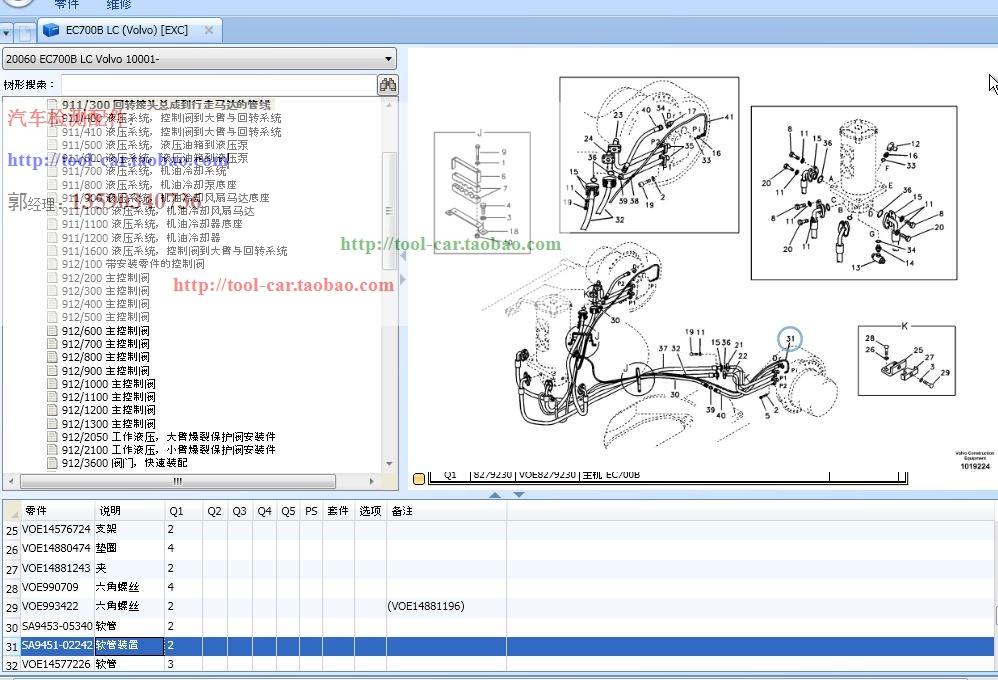Open the tab list dropdown arrow
This screenshot has height=680, width=998.
point(6,32)
